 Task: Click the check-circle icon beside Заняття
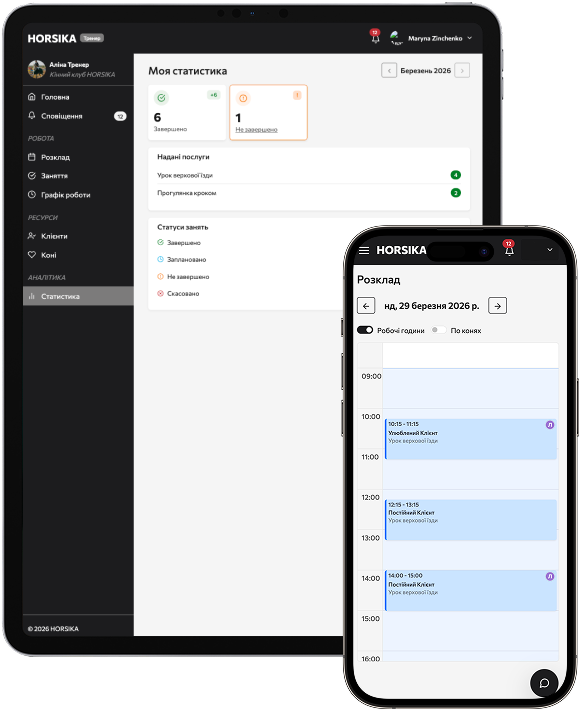point(32,176)
